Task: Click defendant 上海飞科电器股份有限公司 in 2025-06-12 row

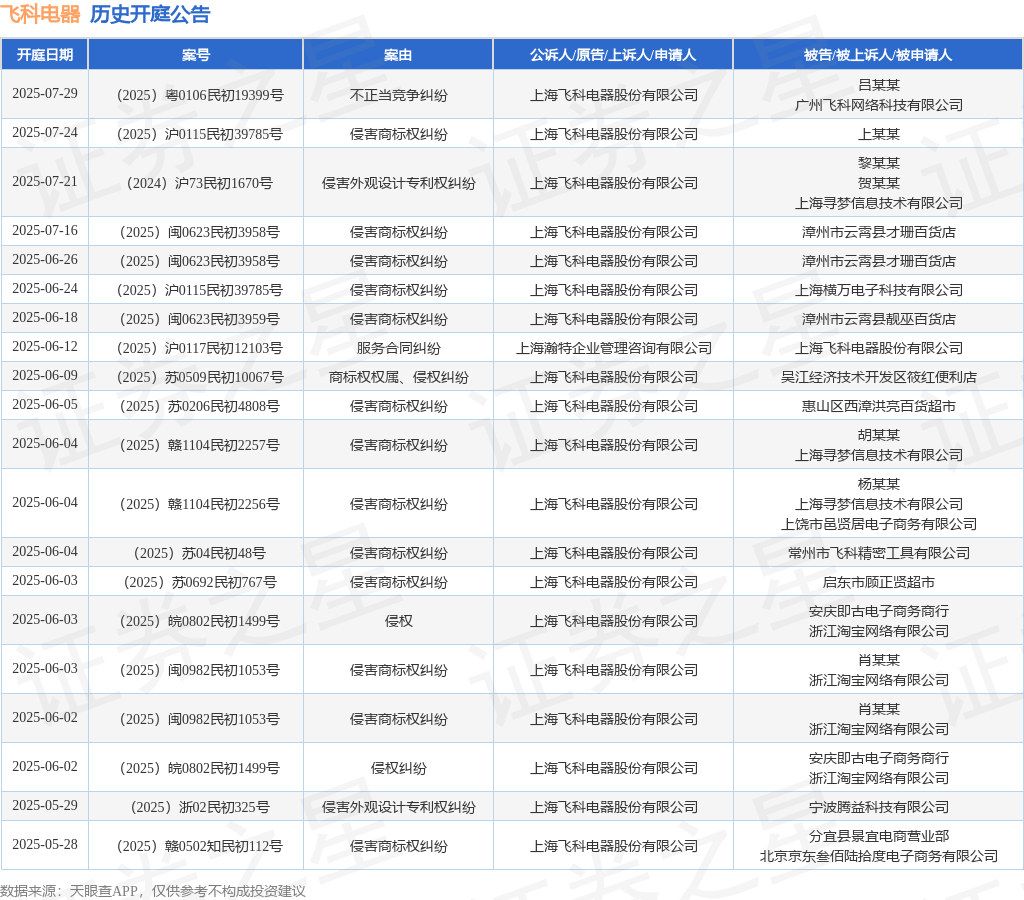Action: 878,348
